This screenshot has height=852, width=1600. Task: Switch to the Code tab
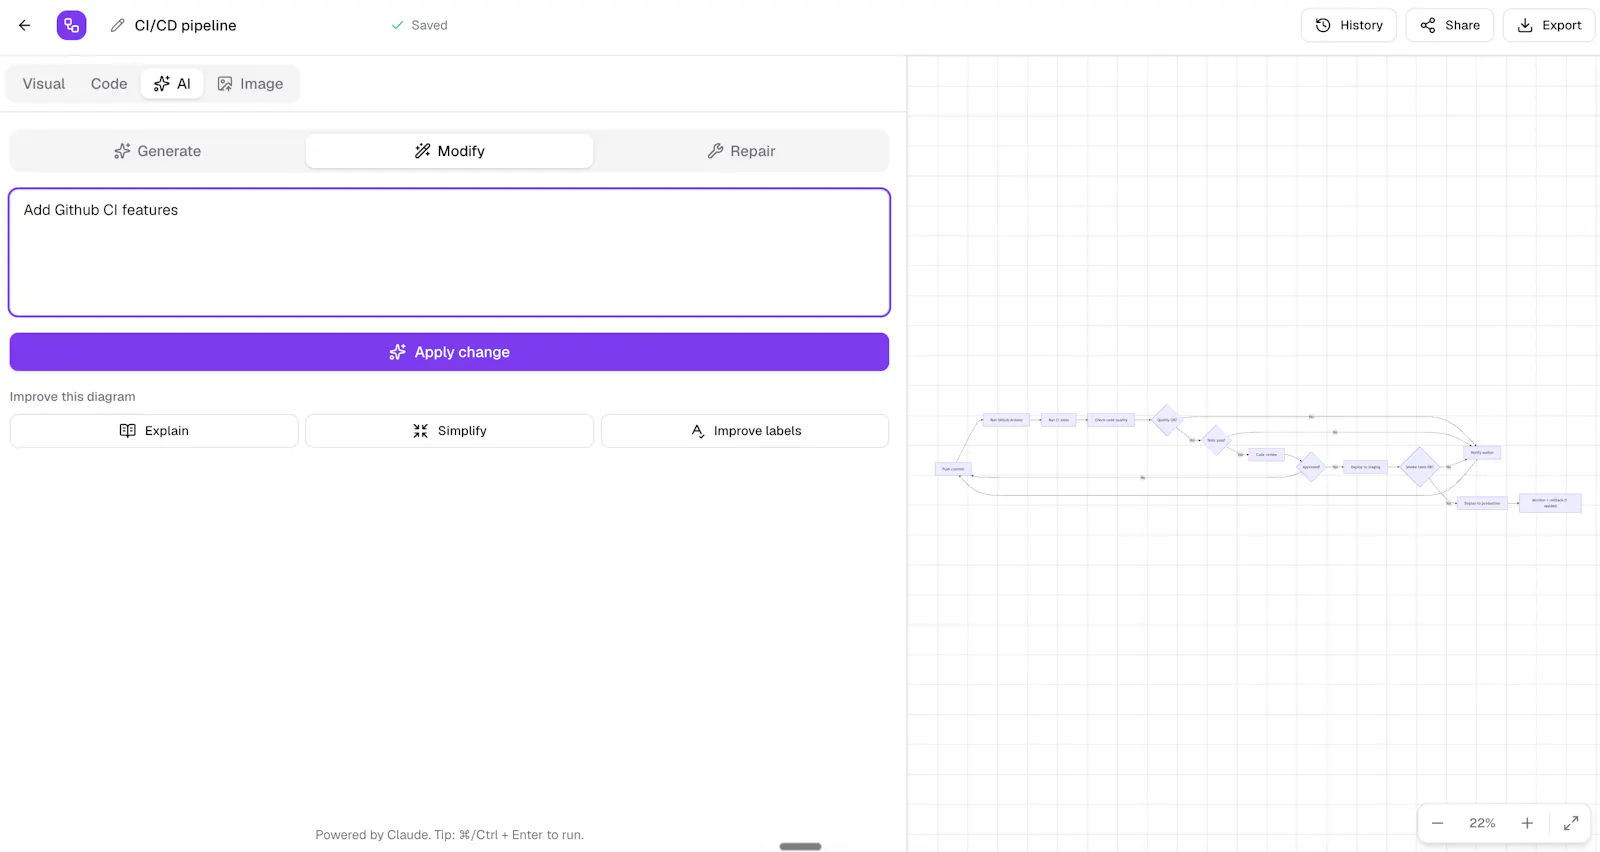[x=109, y=84]
